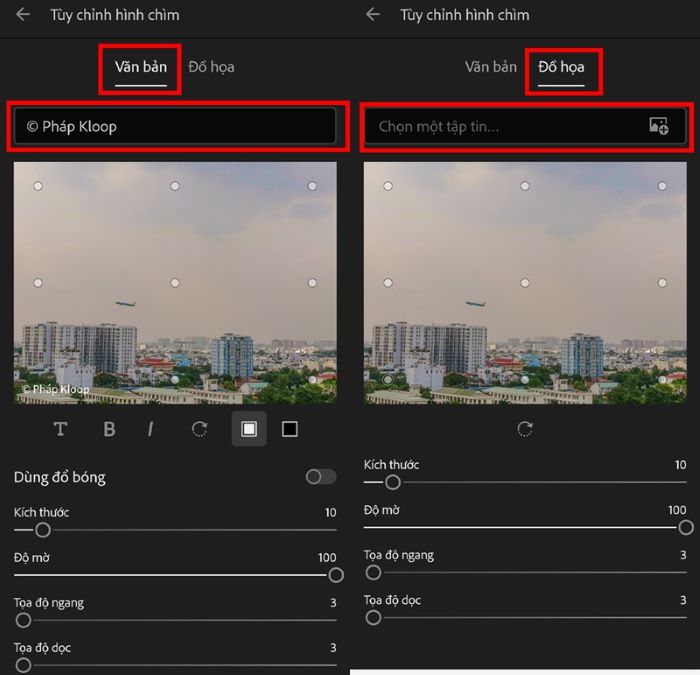Switch to Đồ họa tab on left screen
This screenshot has width=700, height=675.
click(x=211, y=67)
